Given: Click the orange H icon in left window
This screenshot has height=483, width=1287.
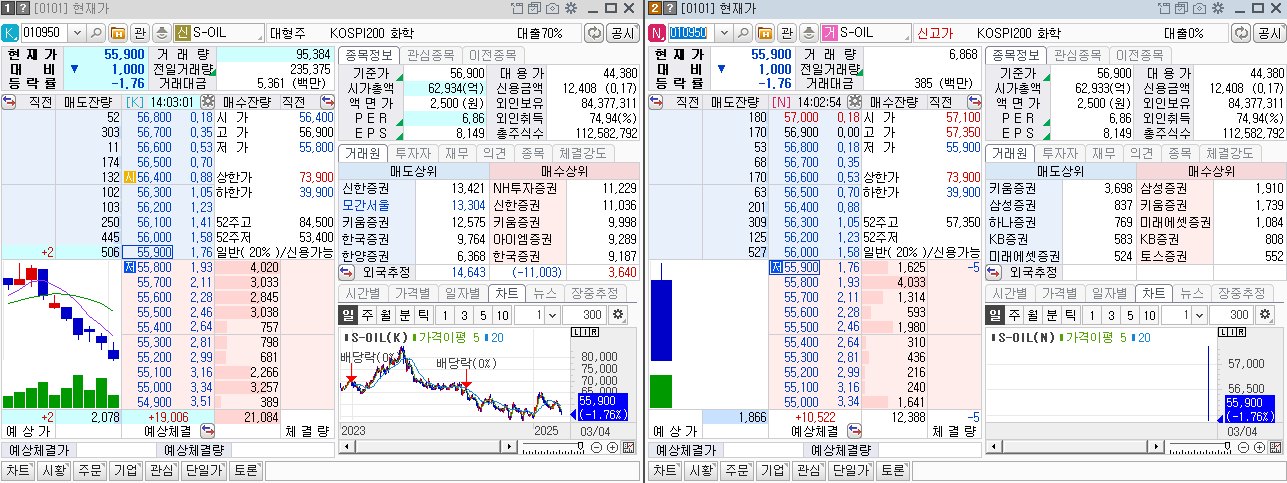Looking at the screenshot, I should 116,33.
